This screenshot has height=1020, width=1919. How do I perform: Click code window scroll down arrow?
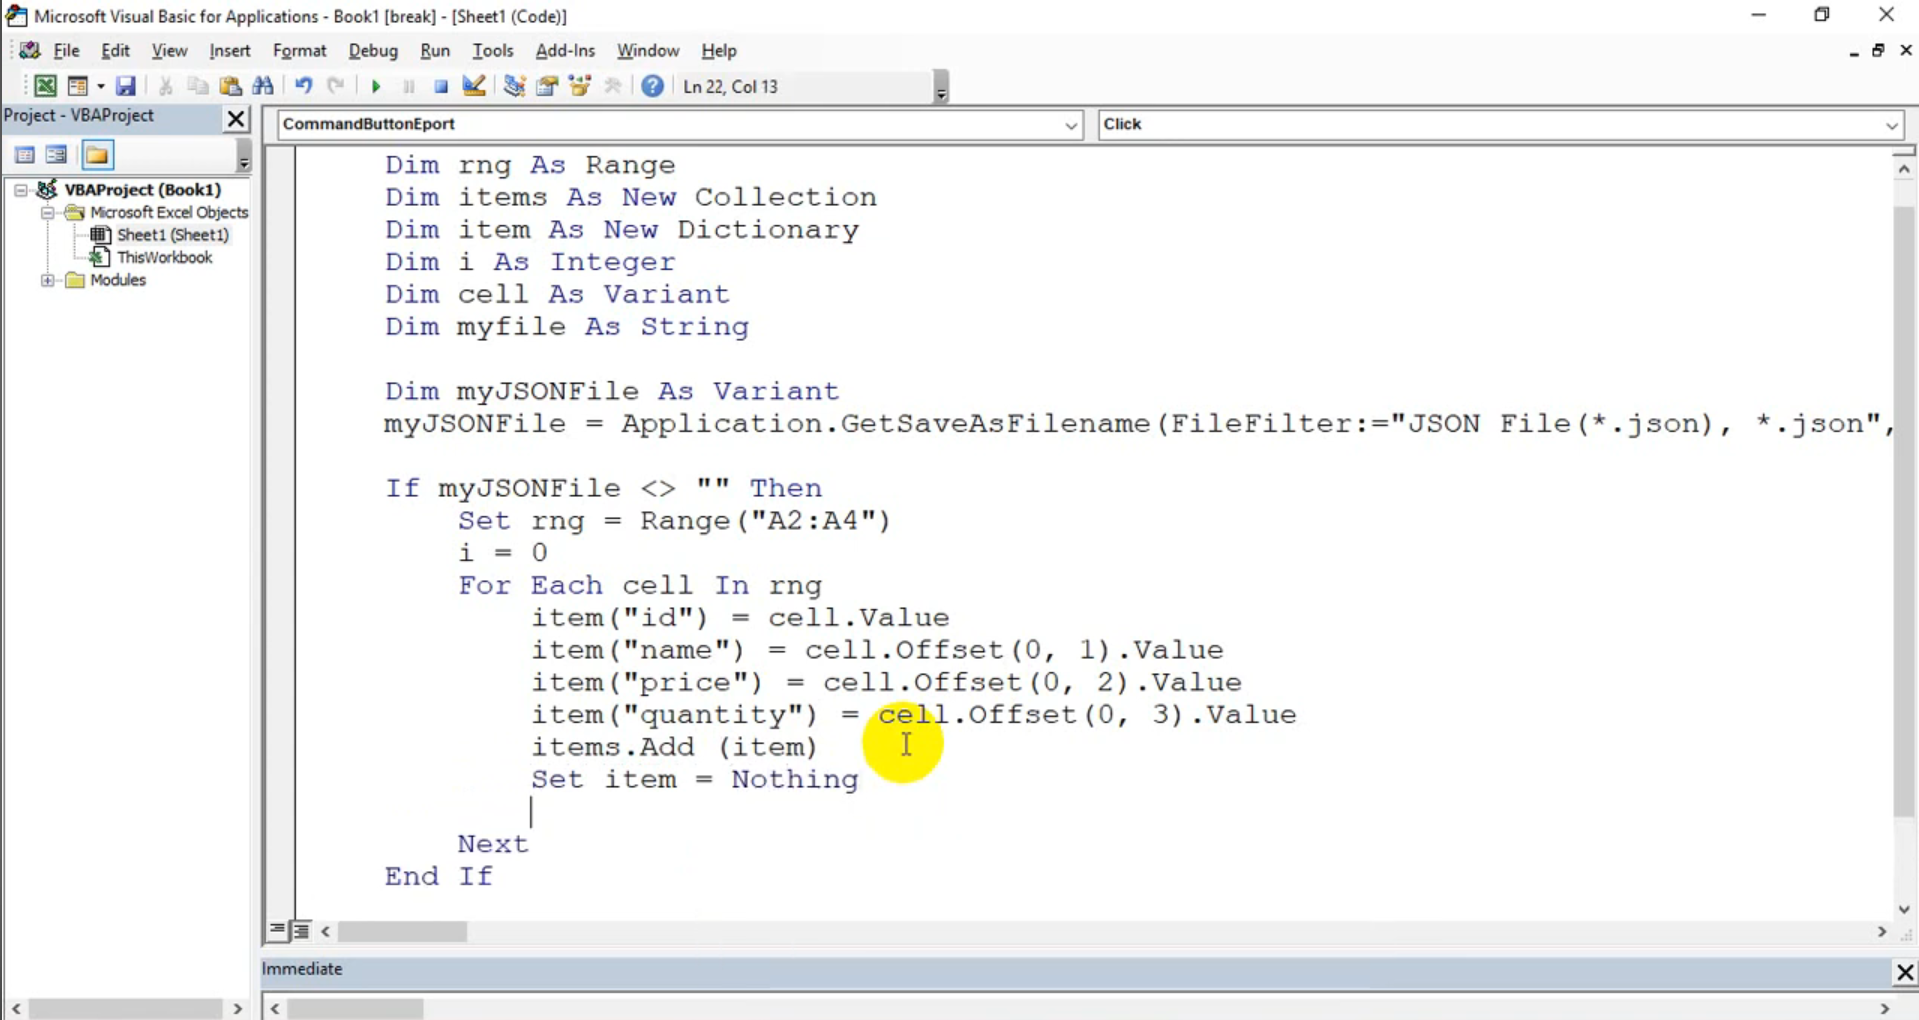click(1904, 909)
